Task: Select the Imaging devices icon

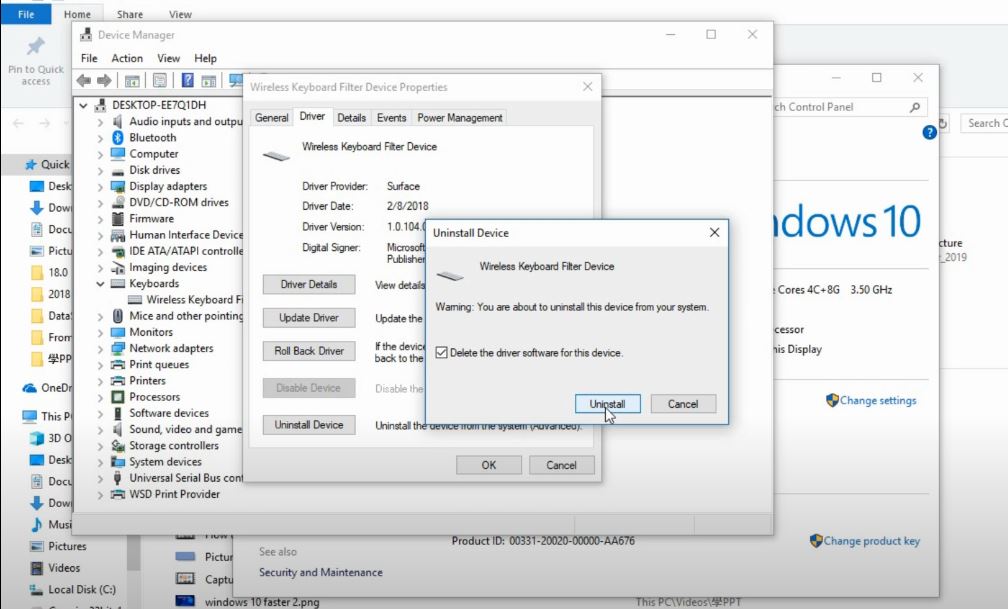Action: (x=118, y=268)
